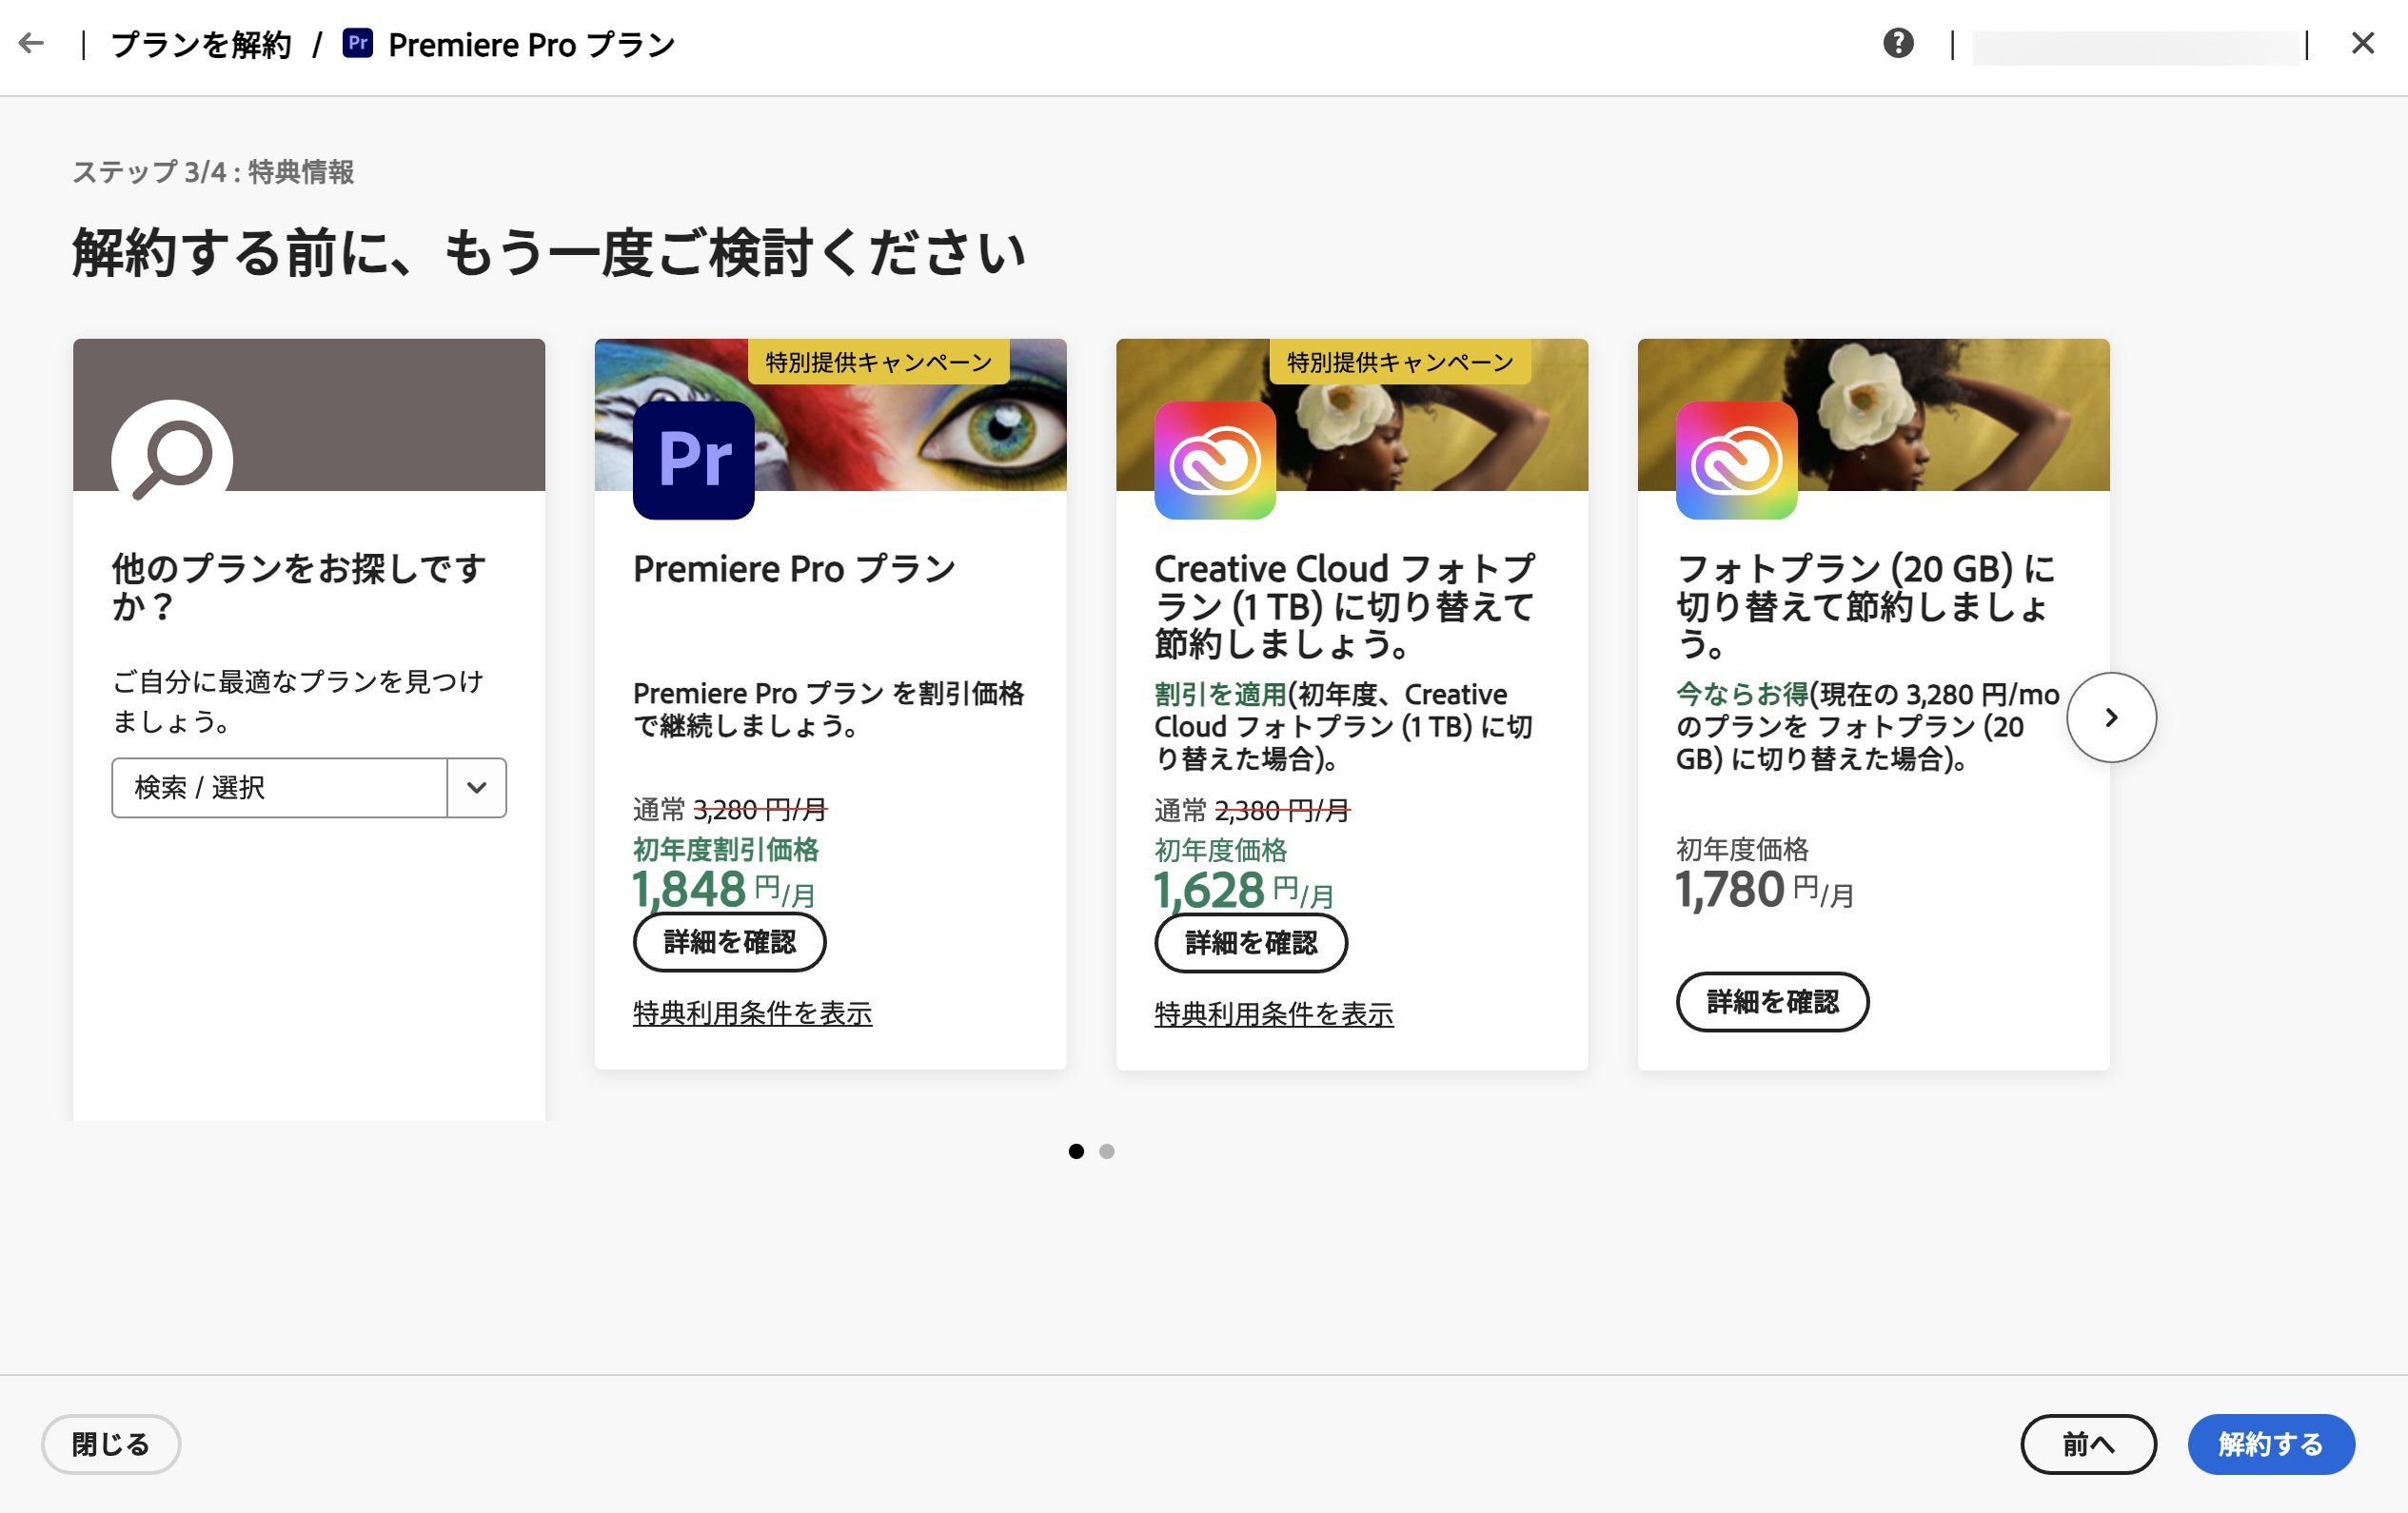Screen dimensions: 2408x1513
Task: Open プランを解約 in the breadcrumb
Action: click(200, 44)
